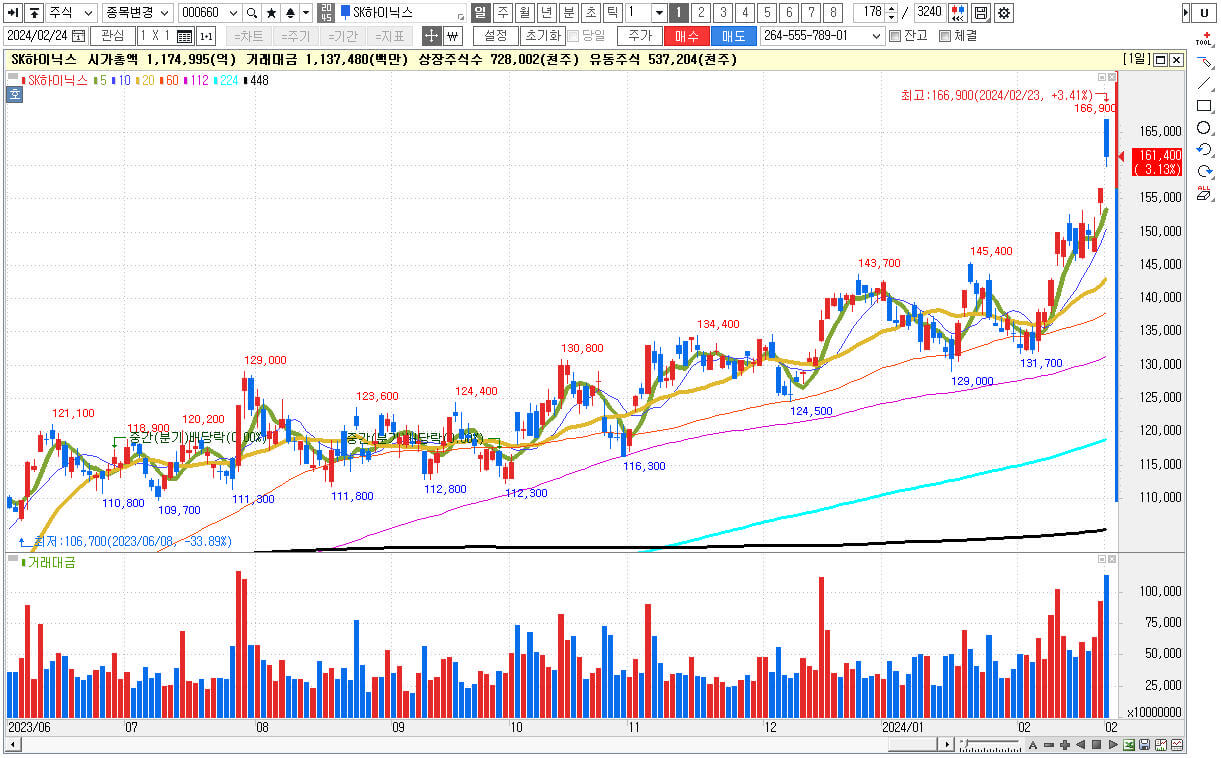Switch to 일 daily period tab
1221x758 pixels.
tap(480, 13)
